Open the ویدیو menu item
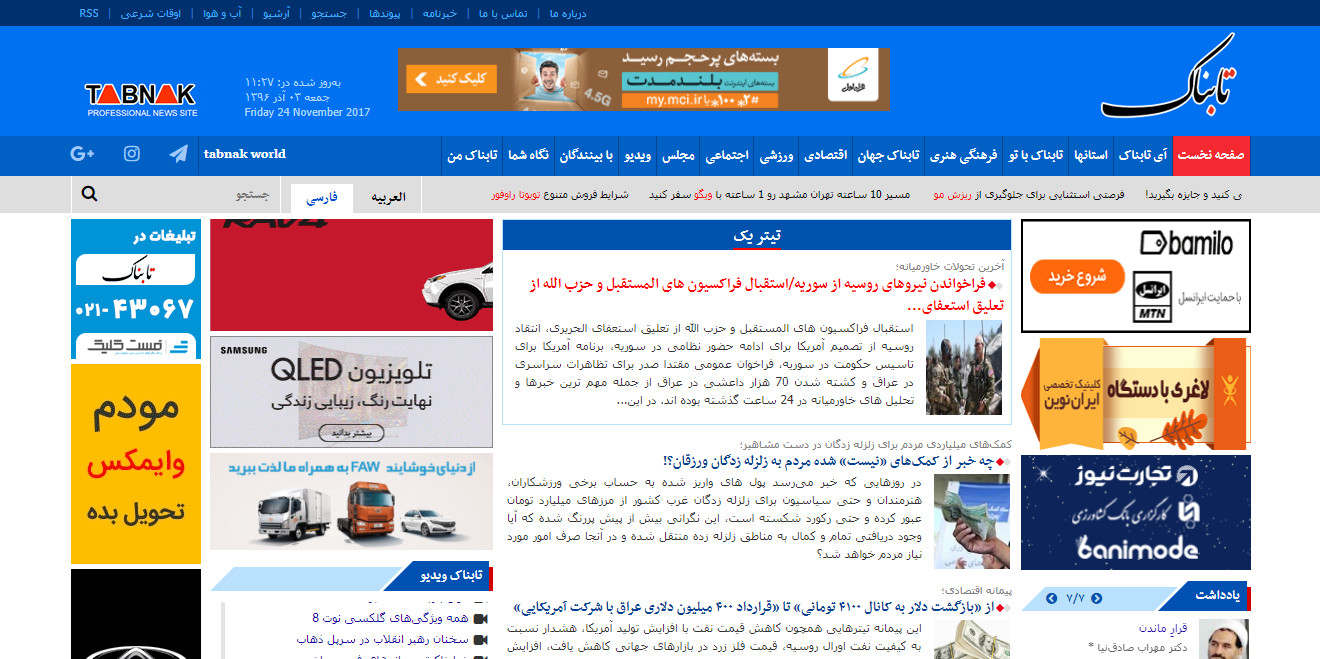 [x=638, y=155]
